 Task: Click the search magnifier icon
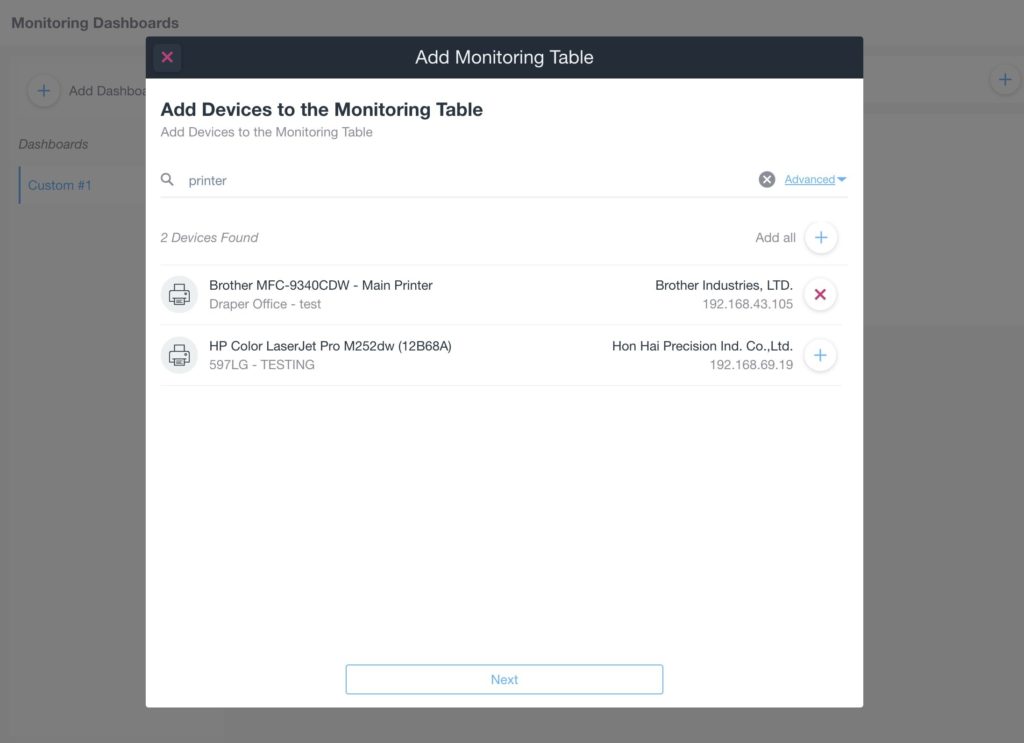[167, 180]
